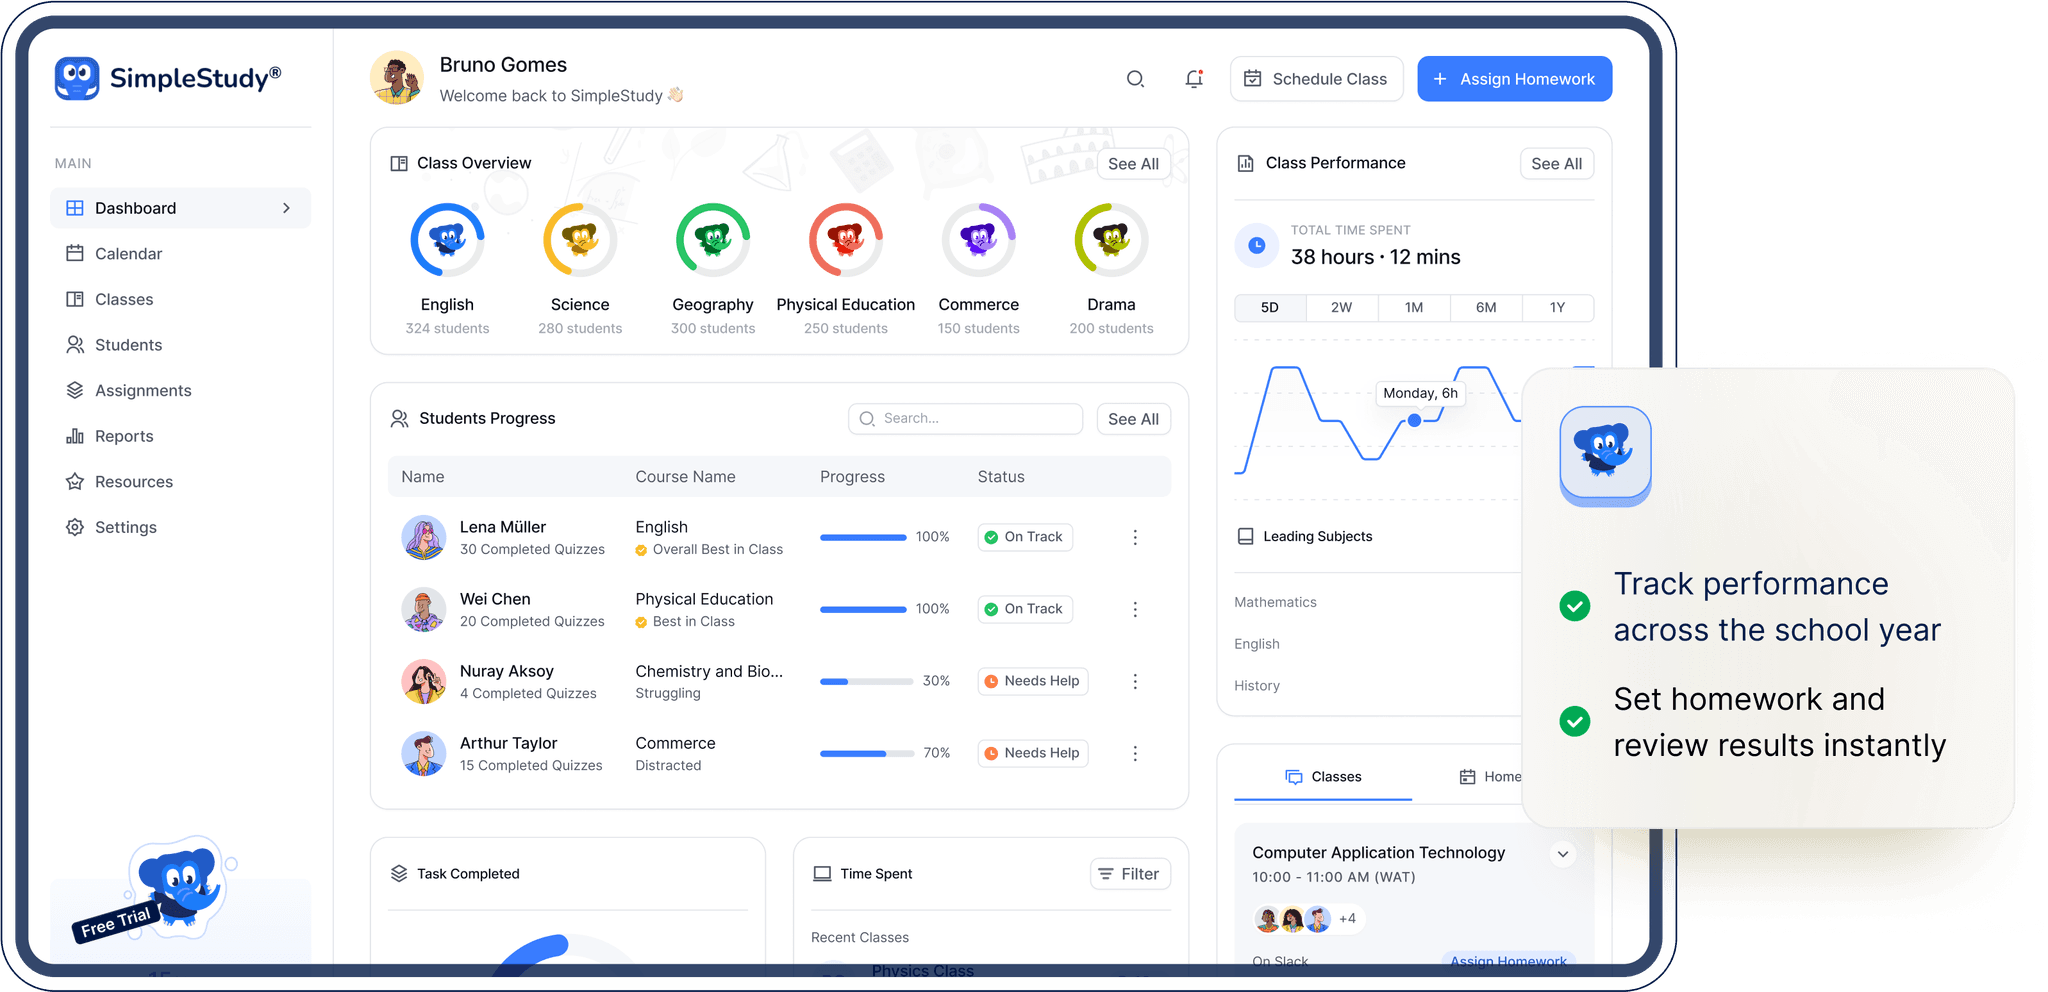Open the Drama class circle icon
This screenshot has width=2048, height=992.
tap(1112, 240)
